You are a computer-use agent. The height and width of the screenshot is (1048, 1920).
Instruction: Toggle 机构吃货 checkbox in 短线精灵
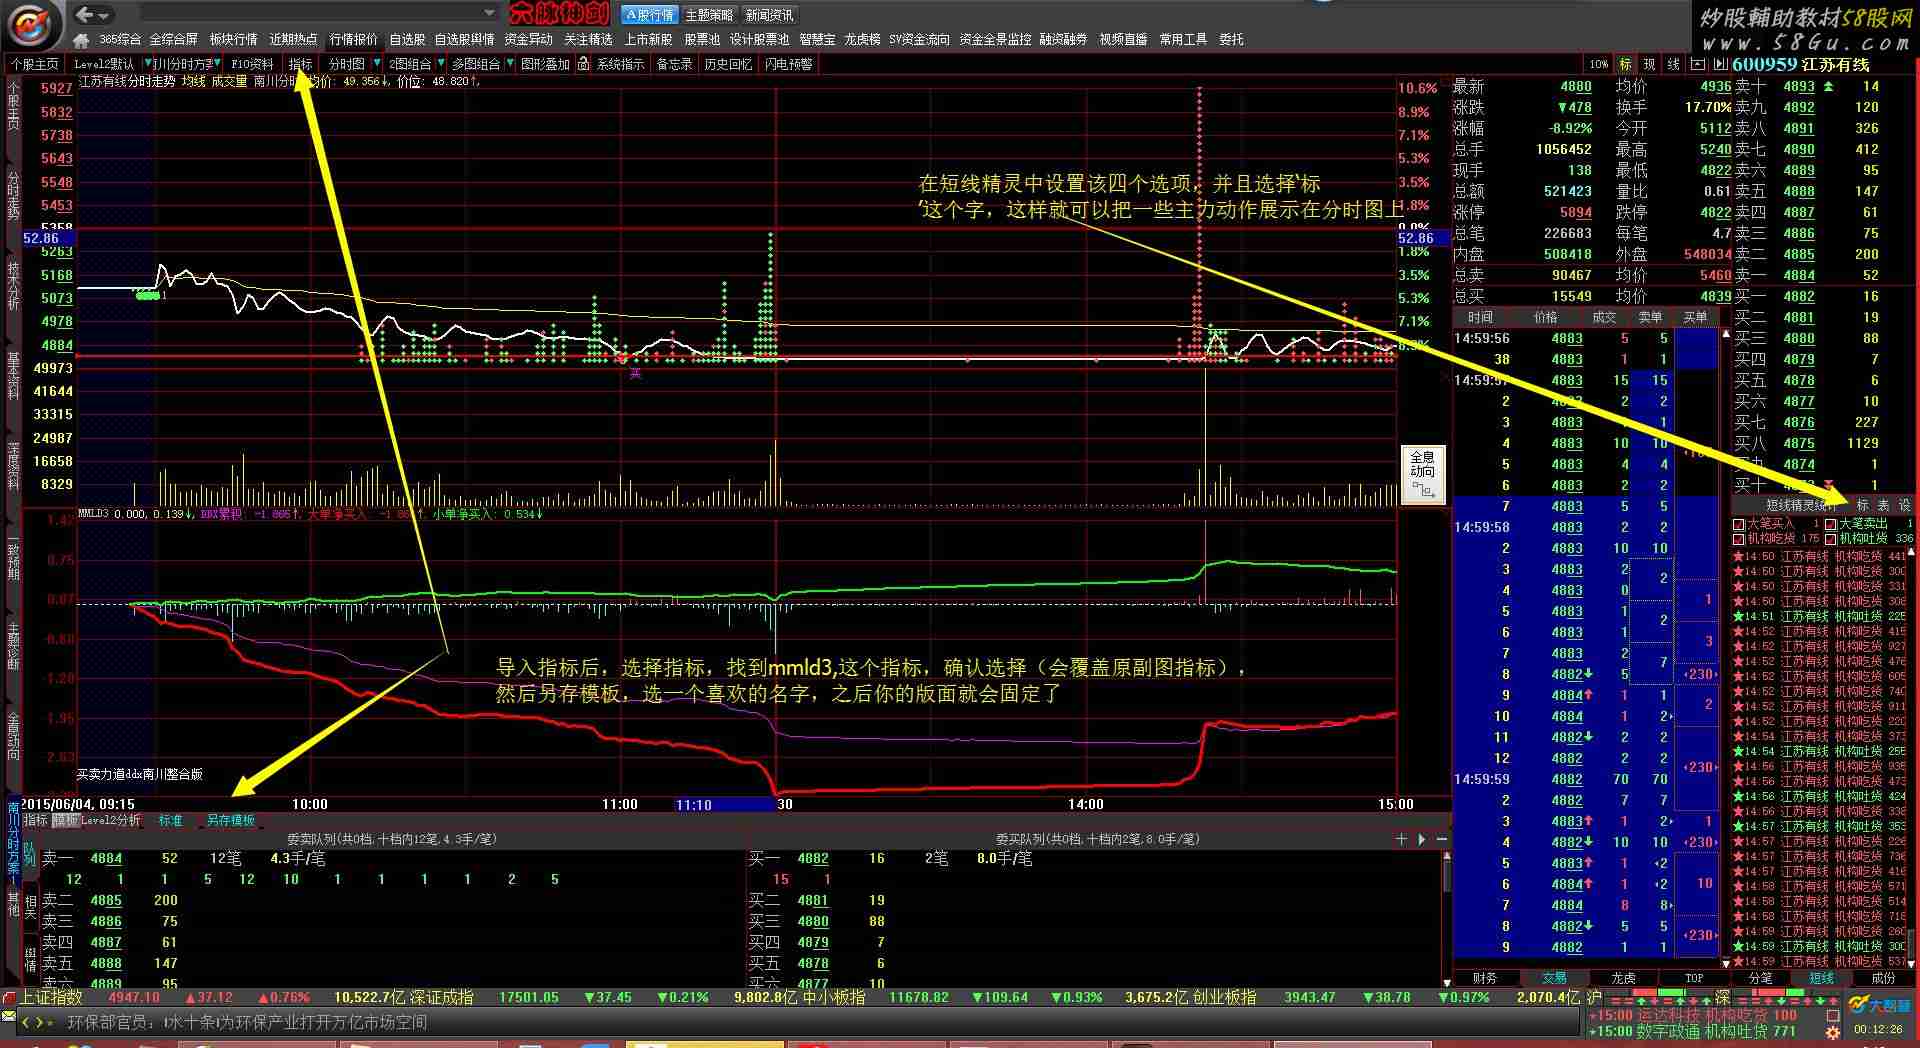(x=1739, y=539)
